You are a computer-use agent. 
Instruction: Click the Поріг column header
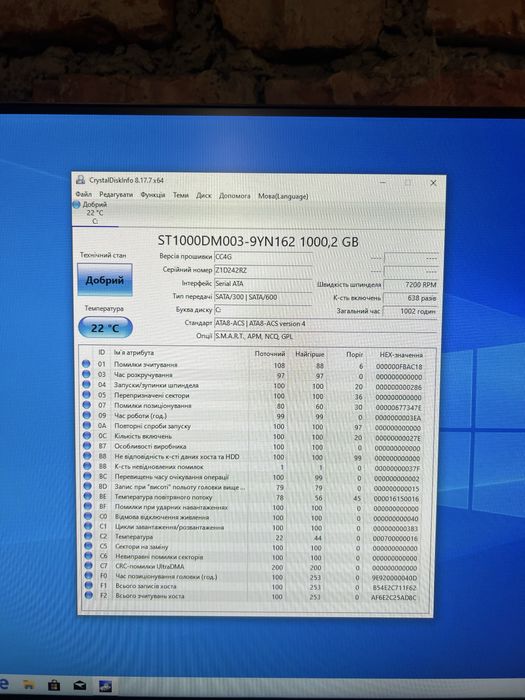tap(354, 354)
